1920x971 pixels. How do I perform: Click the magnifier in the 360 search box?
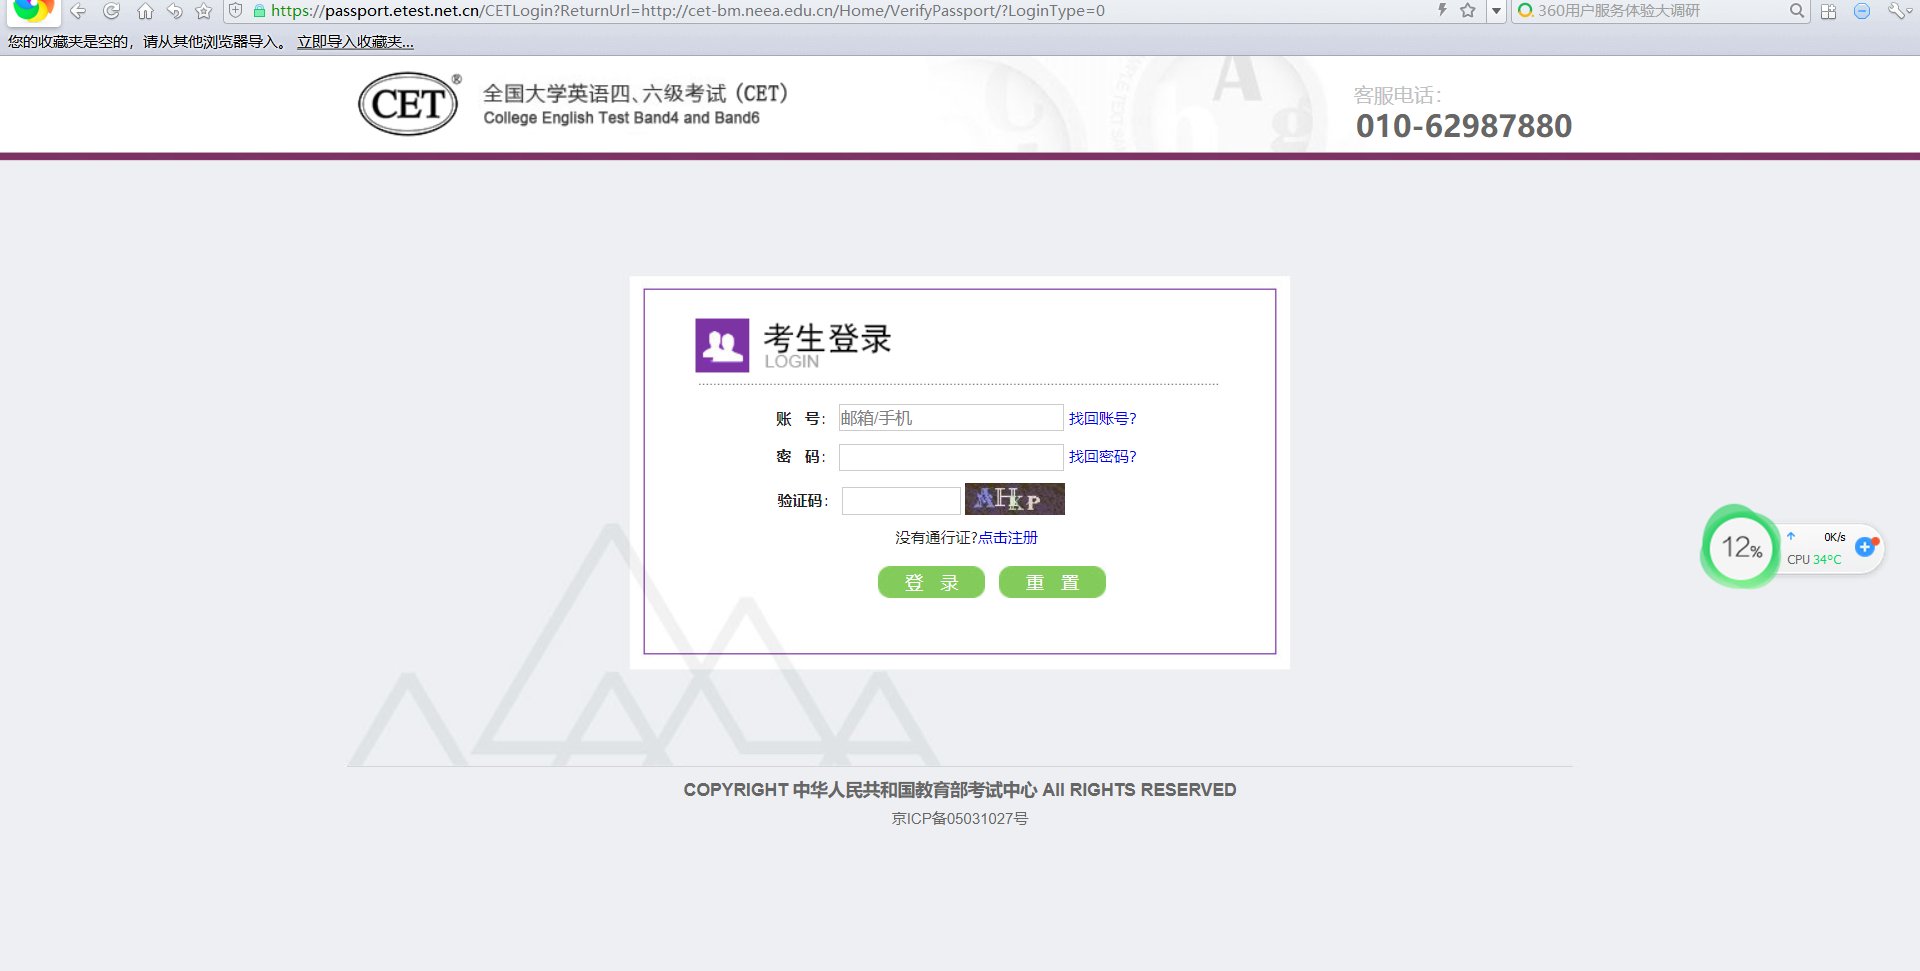tap(1797, 12)
